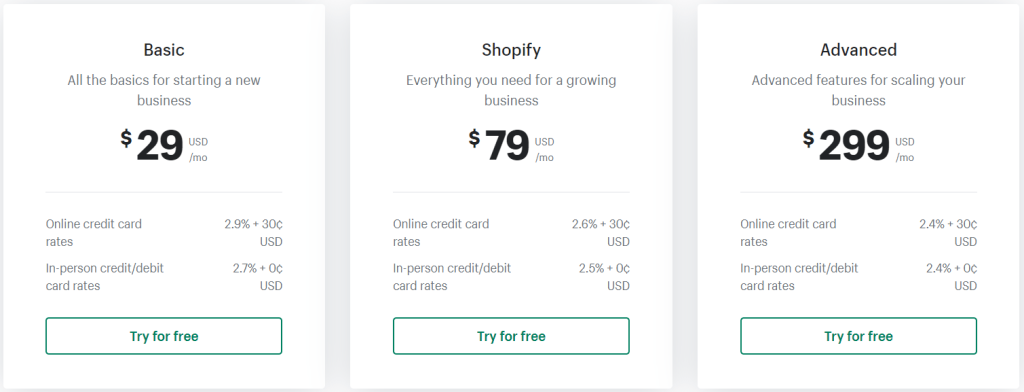Click the $299 price on Advanced card
Viewport: 1024px width, 392px height.
[x=846, y=146]
